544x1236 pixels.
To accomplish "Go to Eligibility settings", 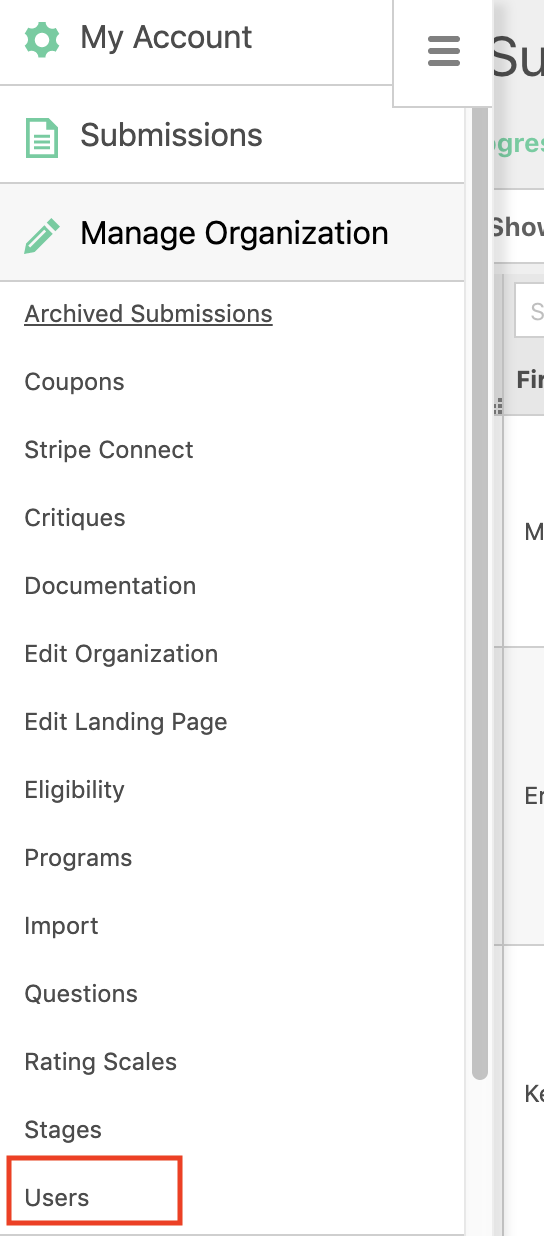I will coord(75,790).
